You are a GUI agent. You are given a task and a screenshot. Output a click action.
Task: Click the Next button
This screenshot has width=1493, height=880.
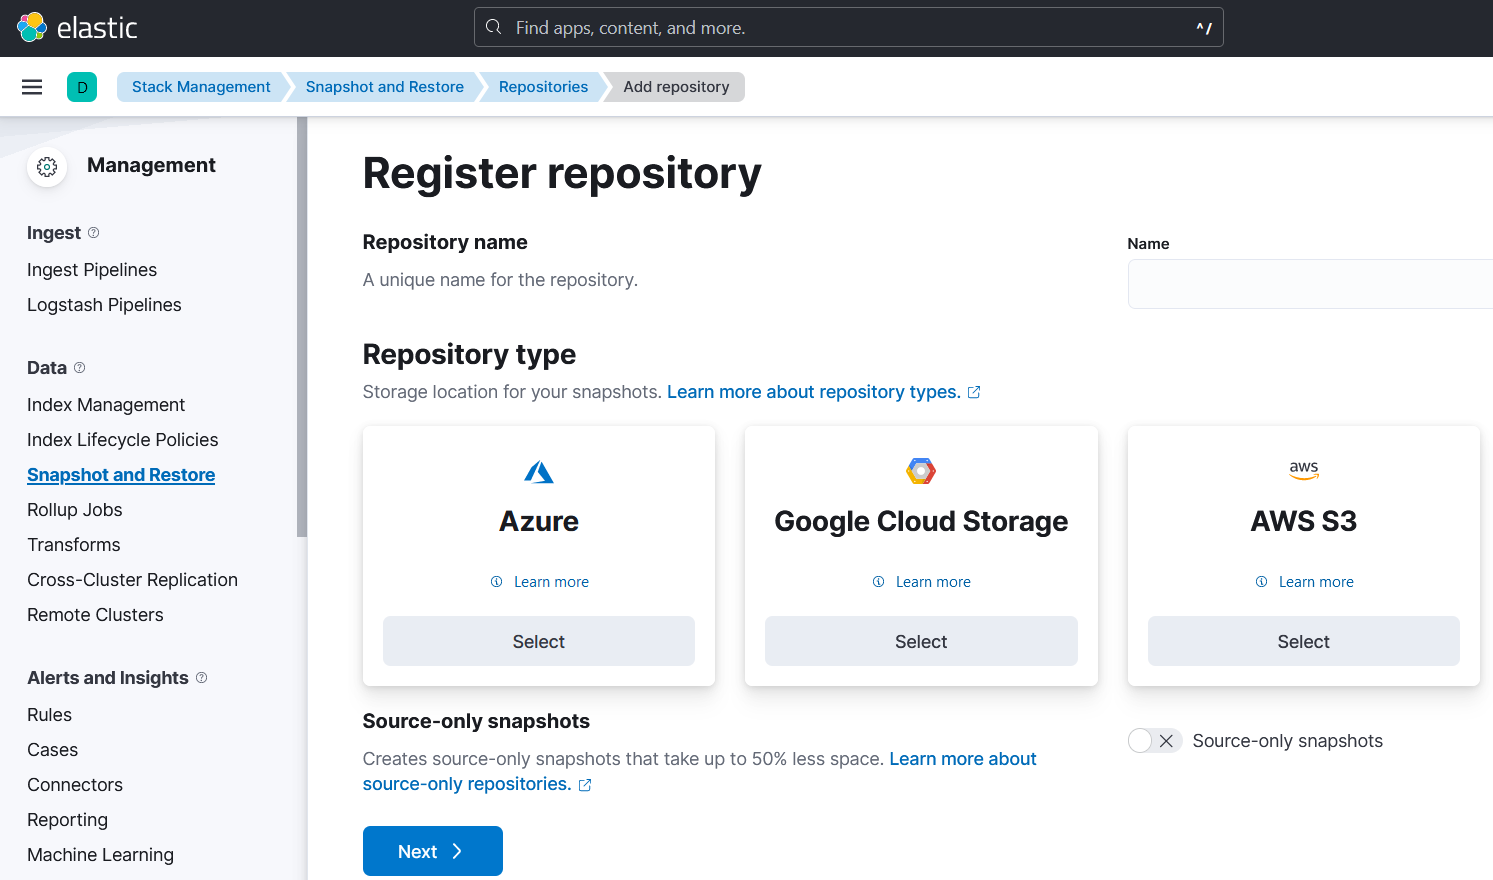(x=433, y=851)
